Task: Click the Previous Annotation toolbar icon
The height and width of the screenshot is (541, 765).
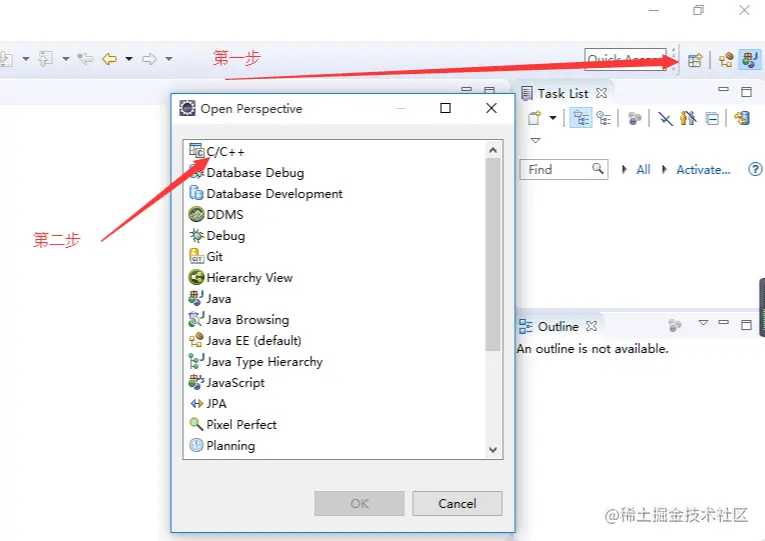Action: tap(45, 59)
